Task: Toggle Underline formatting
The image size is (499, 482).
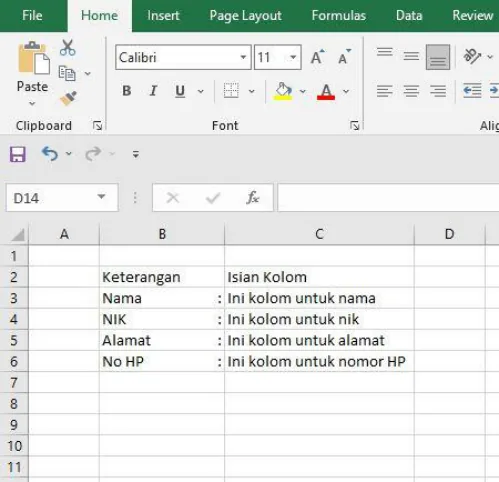Action: click(x=180, y=91)
